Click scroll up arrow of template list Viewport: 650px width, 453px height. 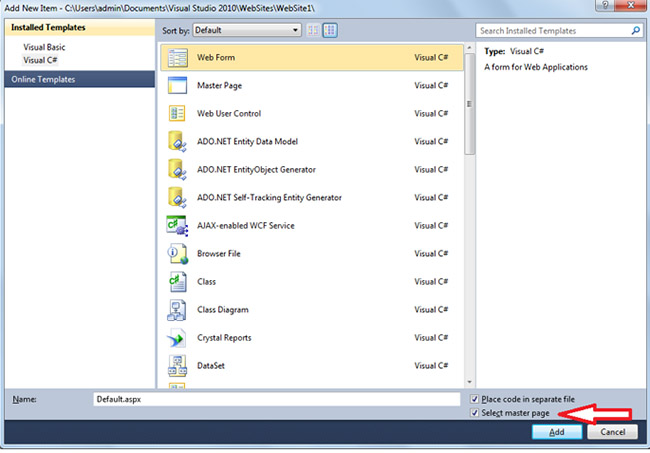[469, 48]
